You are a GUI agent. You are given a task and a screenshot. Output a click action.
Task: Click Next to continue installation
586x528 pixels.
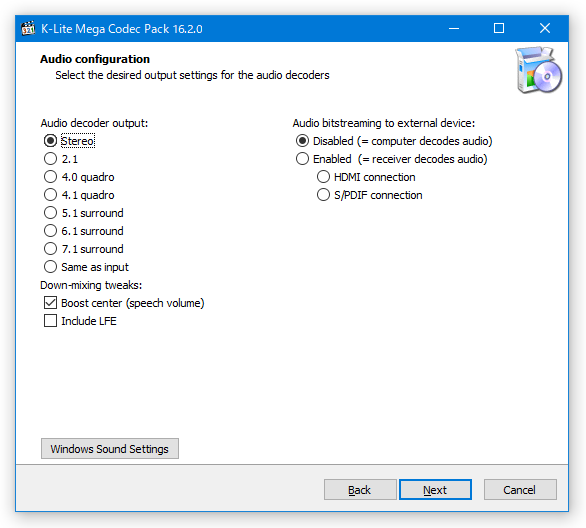click(435, 490)
